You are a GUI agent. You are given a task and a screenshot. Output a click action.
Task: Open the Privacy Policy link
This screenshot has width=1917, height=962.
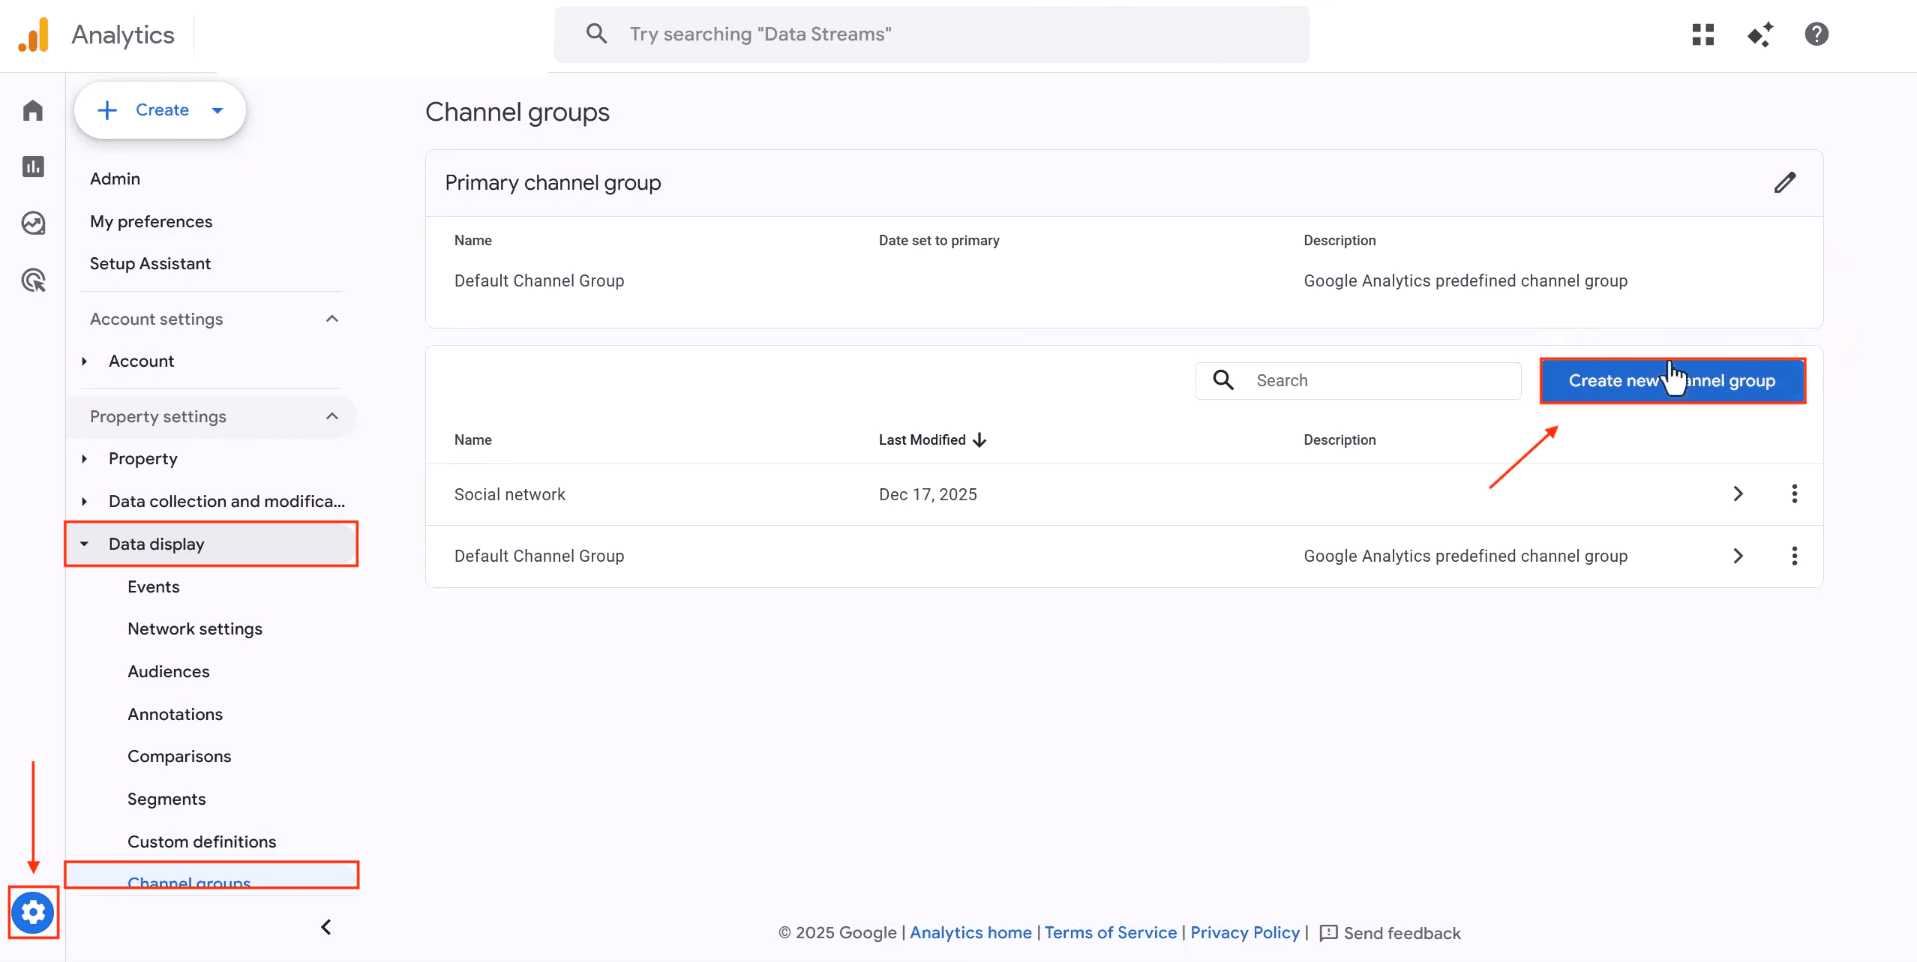click(x=1245, y=932)
